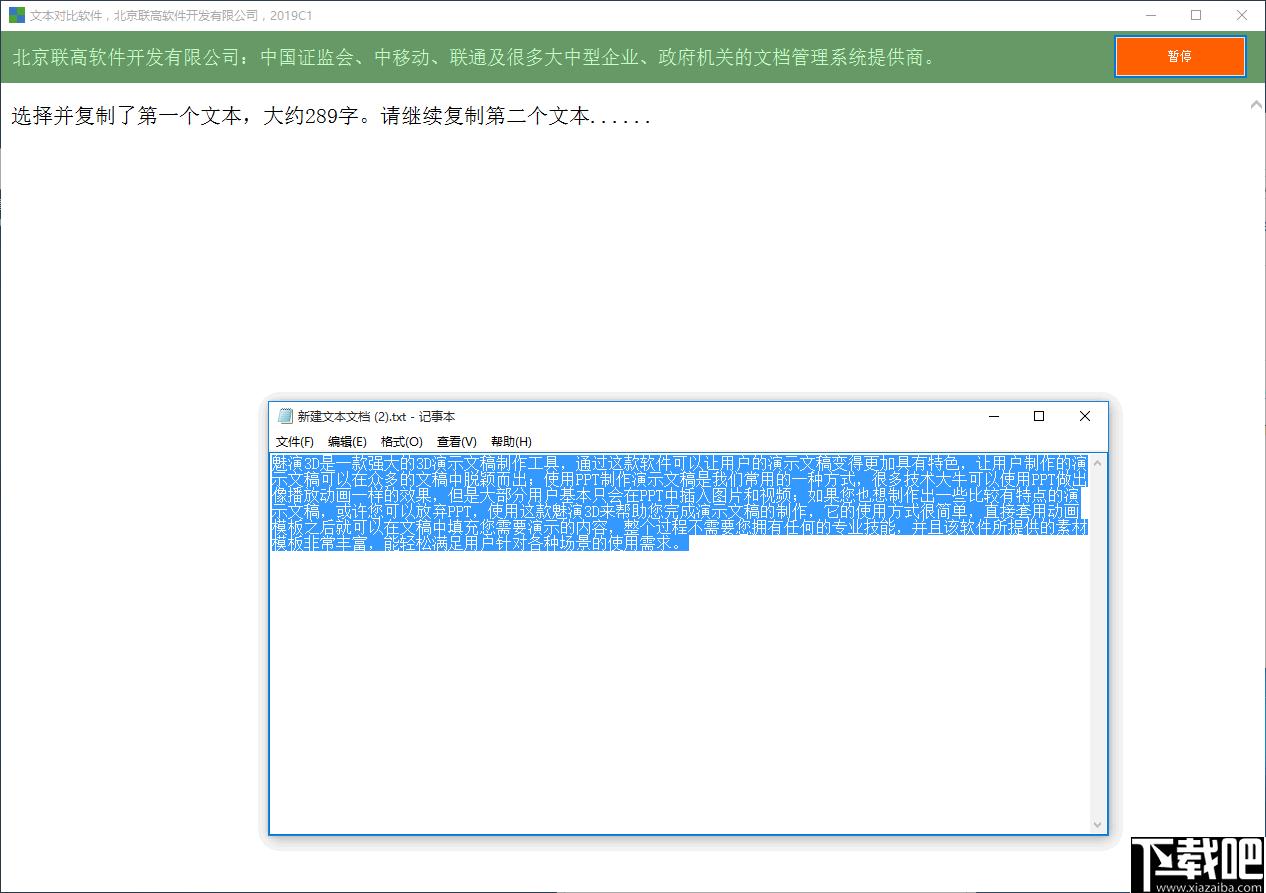The image size is (1266, 893).
Task: Maximize the Notepad window
Action: tap(1039, 416)
